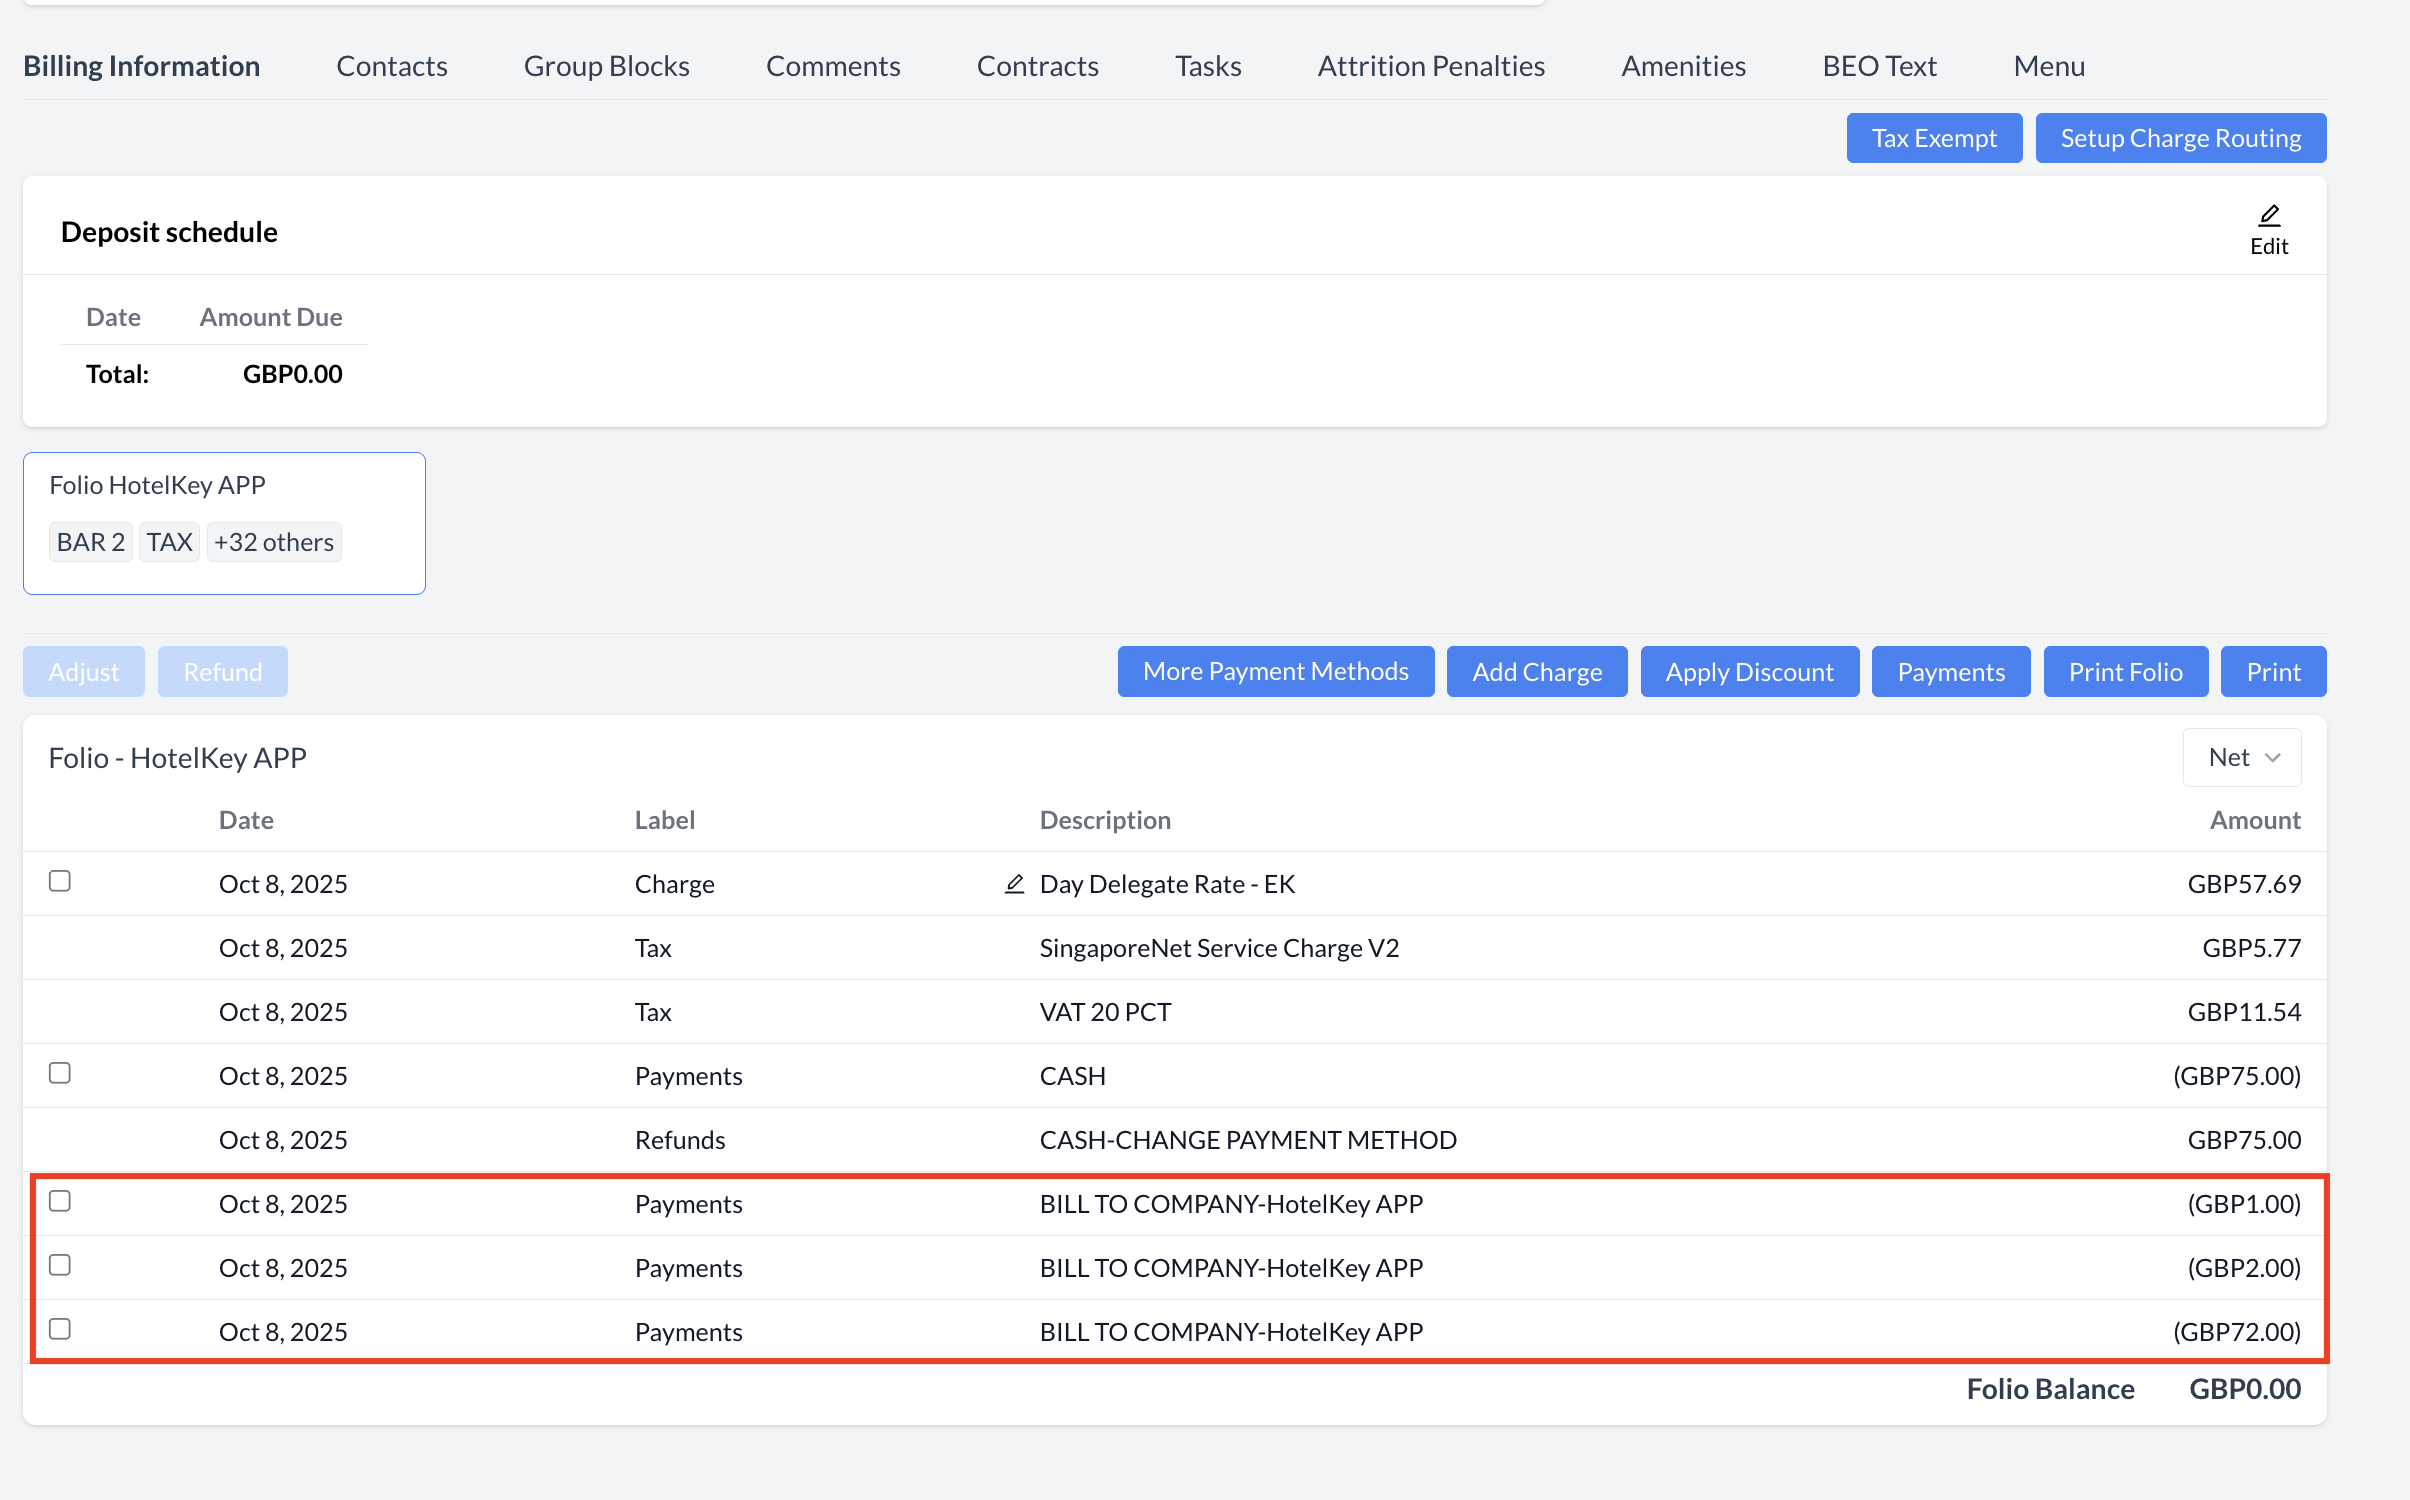Click Setup Charge Routing button
This screenshot has height=1500, width=2410.
tap(2180, 138)
